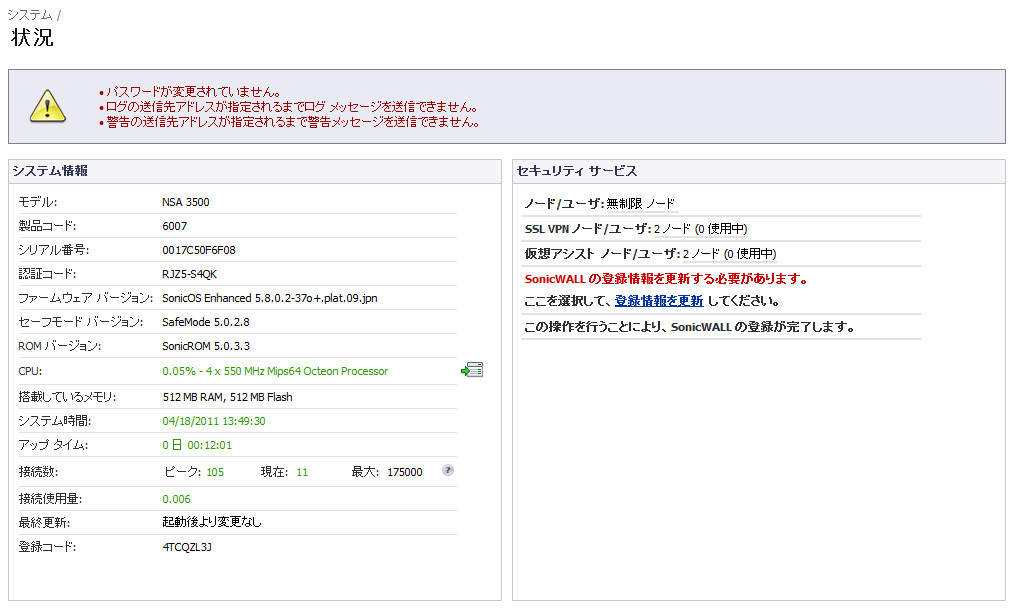Open the 登録情報を更新 link

tap(658, 301)
